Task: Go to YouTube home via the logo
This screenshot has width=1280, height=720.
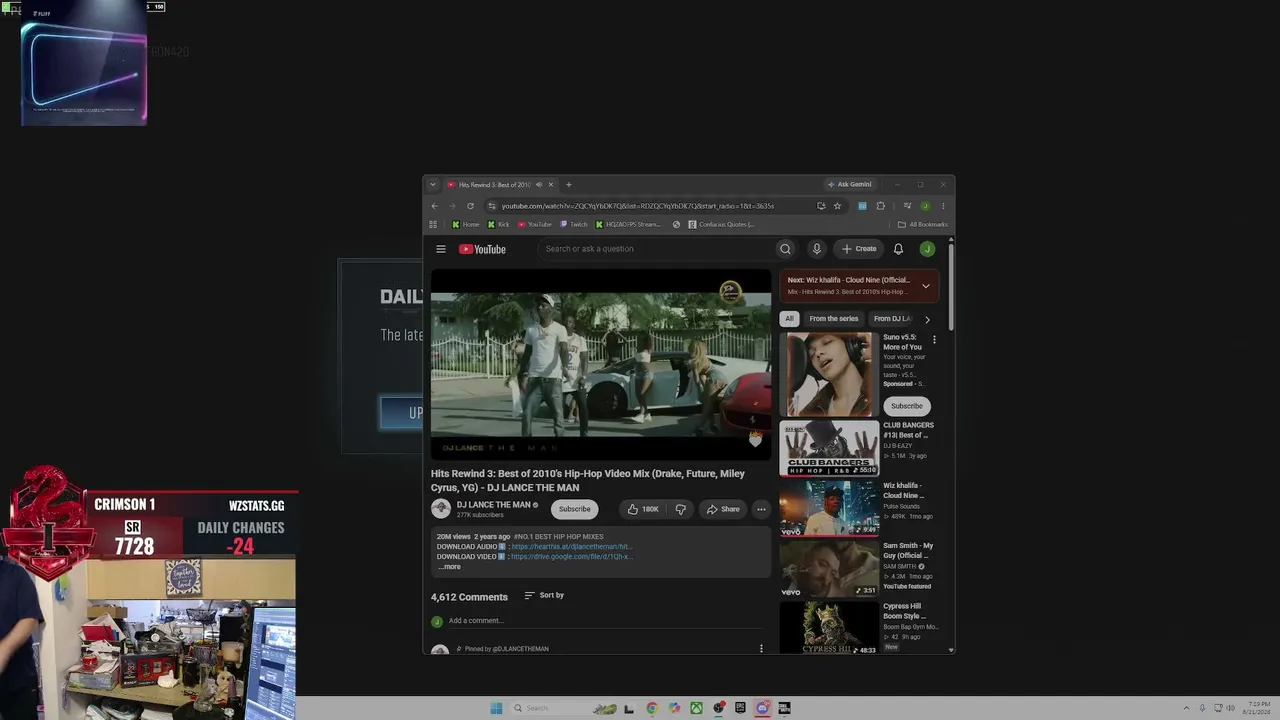Action: pos(482,249)
